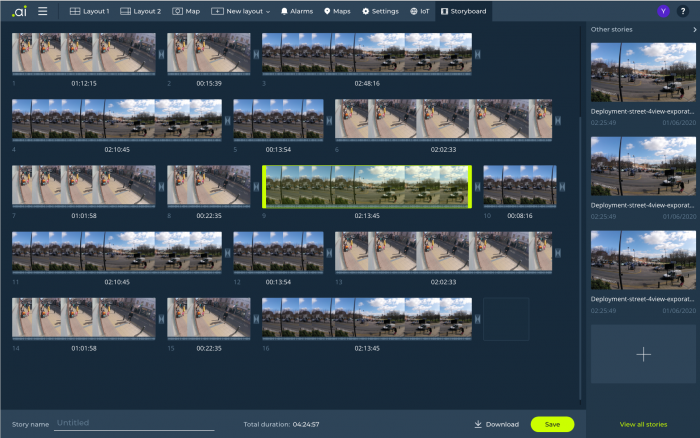Image resolution: width=700 pixels, height=438 pixels.
Task: Select clip 5 in the storyboard
Action: click(x=279, y=120)
